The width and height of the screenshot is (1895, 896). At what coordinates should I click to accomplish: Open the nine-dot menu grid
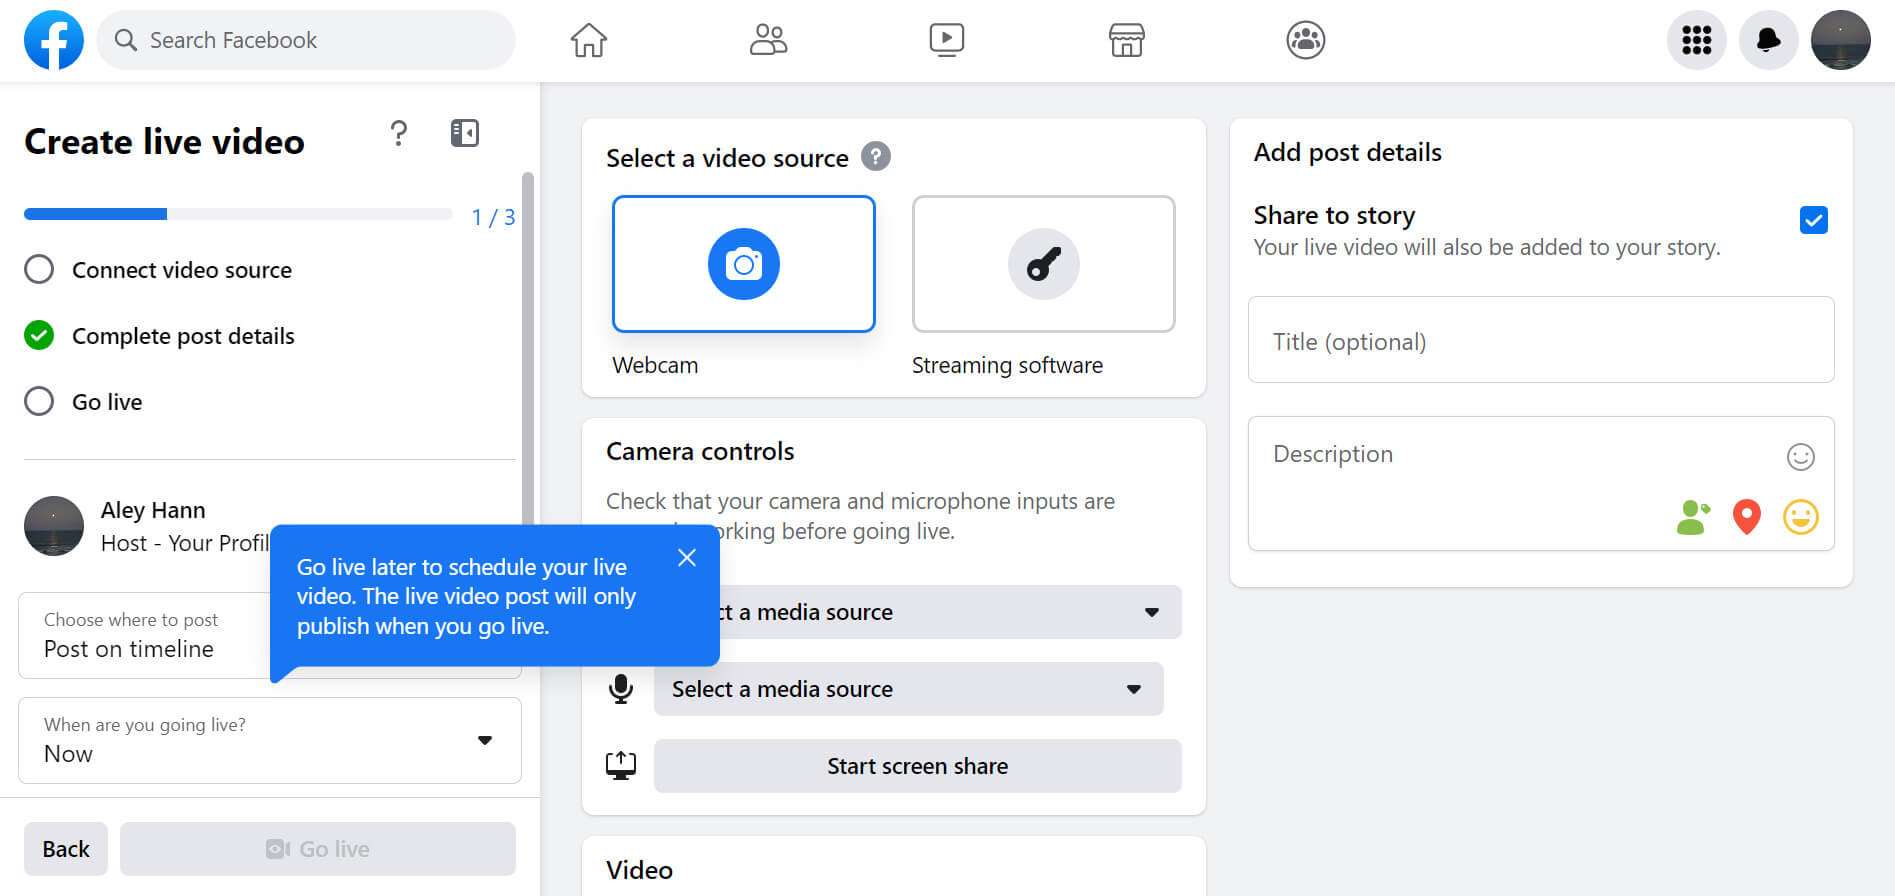click(1696, 40)
